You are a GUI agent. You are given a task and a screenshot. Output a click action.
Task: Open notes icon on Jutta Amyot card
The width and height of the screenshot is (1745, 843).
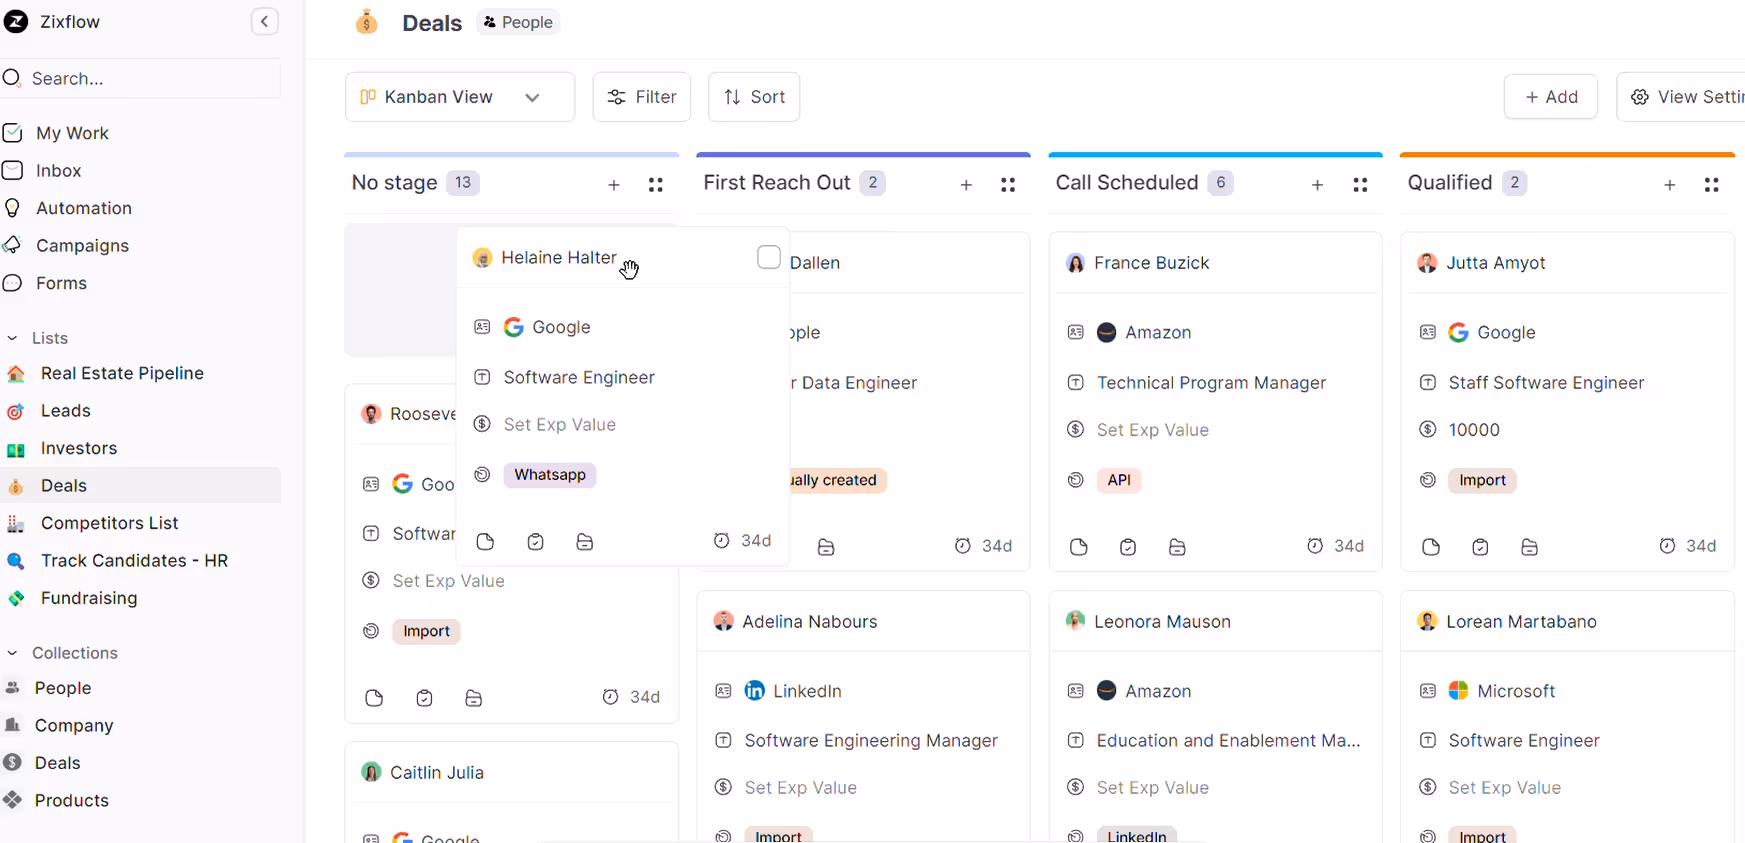click(x=1431, y=547)
